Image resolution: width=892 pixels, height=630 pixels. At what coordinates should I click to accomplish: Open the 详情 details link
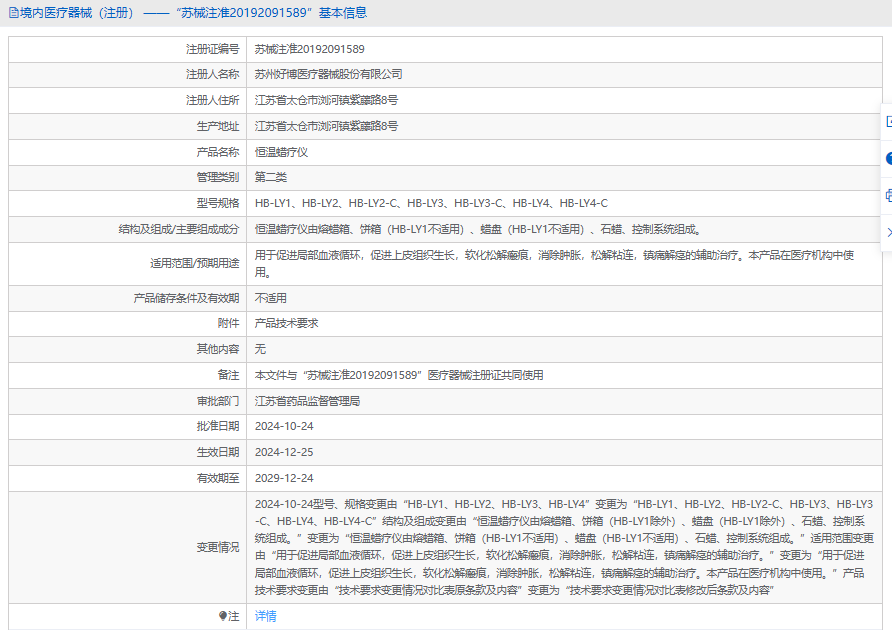point(266,616)
